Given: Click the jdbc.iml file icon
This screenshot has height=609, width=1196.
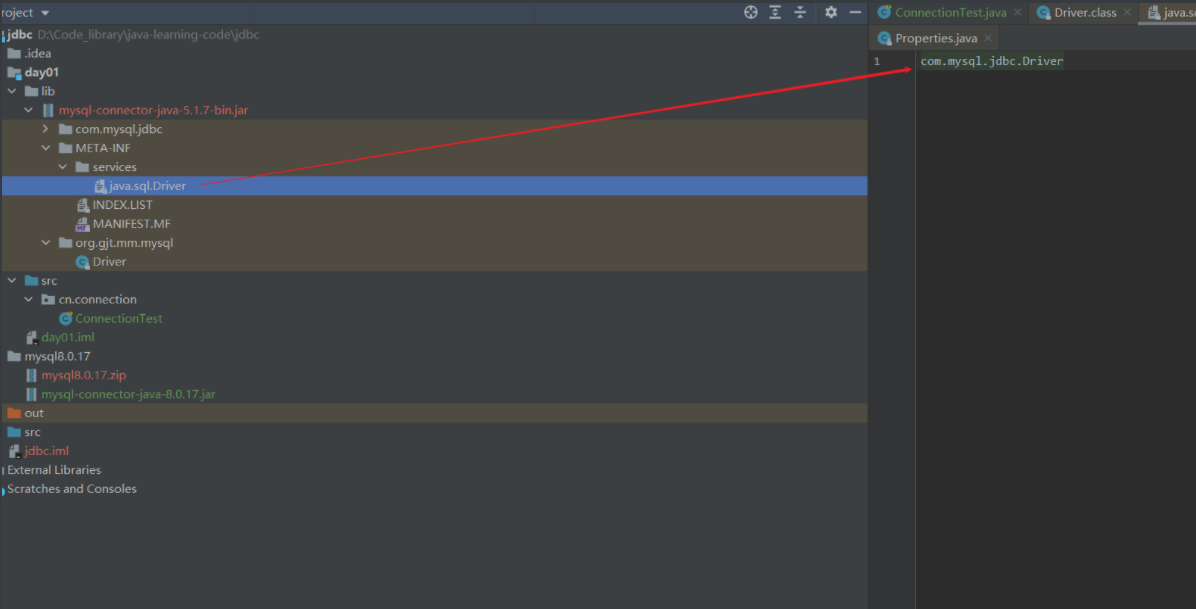Looking at the screenshot, I should point(14,451).
